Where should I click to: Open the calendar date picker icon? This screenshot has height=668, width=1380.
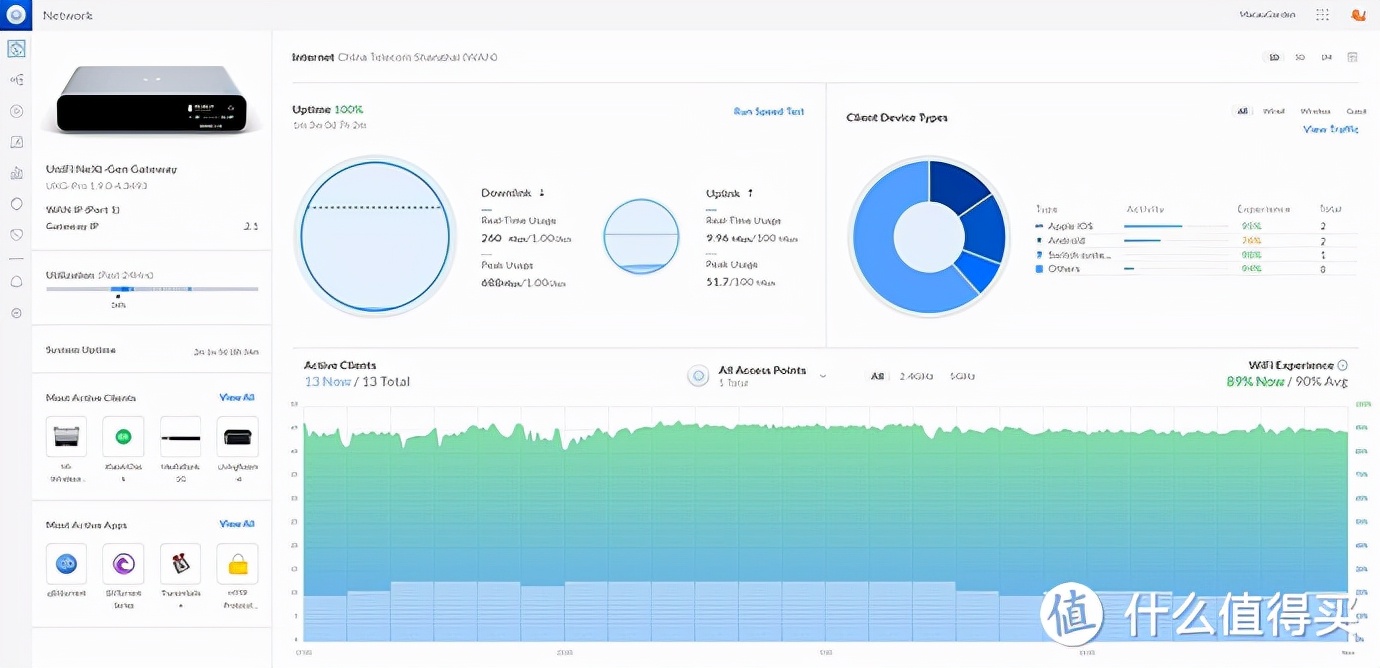[x=1353, y=58]
